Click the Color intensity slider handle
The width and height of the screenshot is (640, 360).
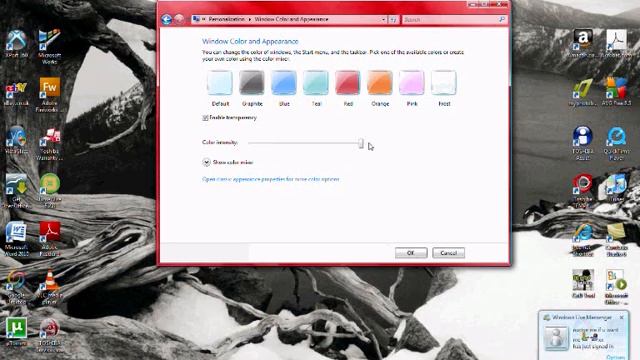tap(361, 143)
